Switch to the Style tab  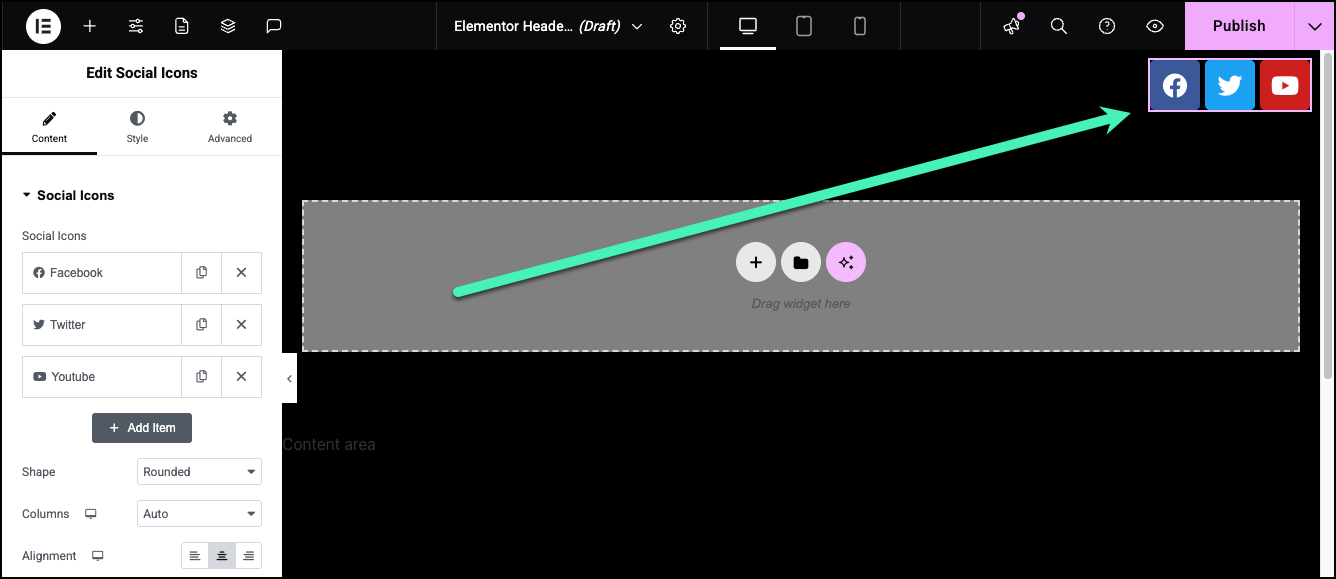point(138,127)
